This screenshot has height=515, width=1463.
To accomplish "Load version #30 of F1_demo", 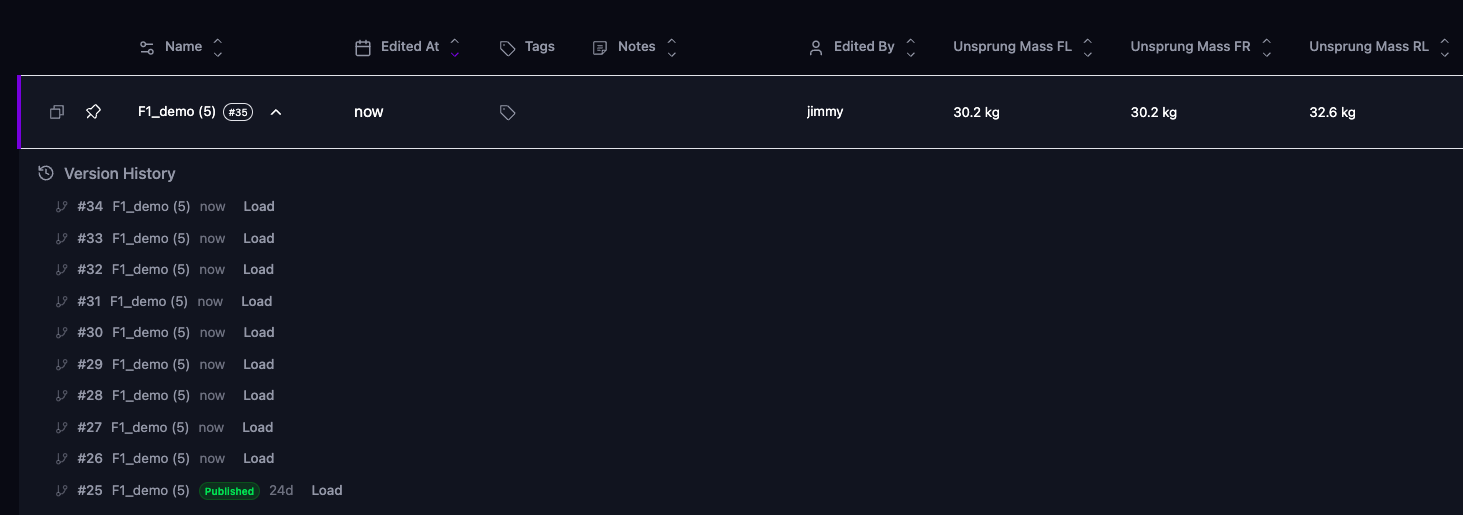I will 259,333.
